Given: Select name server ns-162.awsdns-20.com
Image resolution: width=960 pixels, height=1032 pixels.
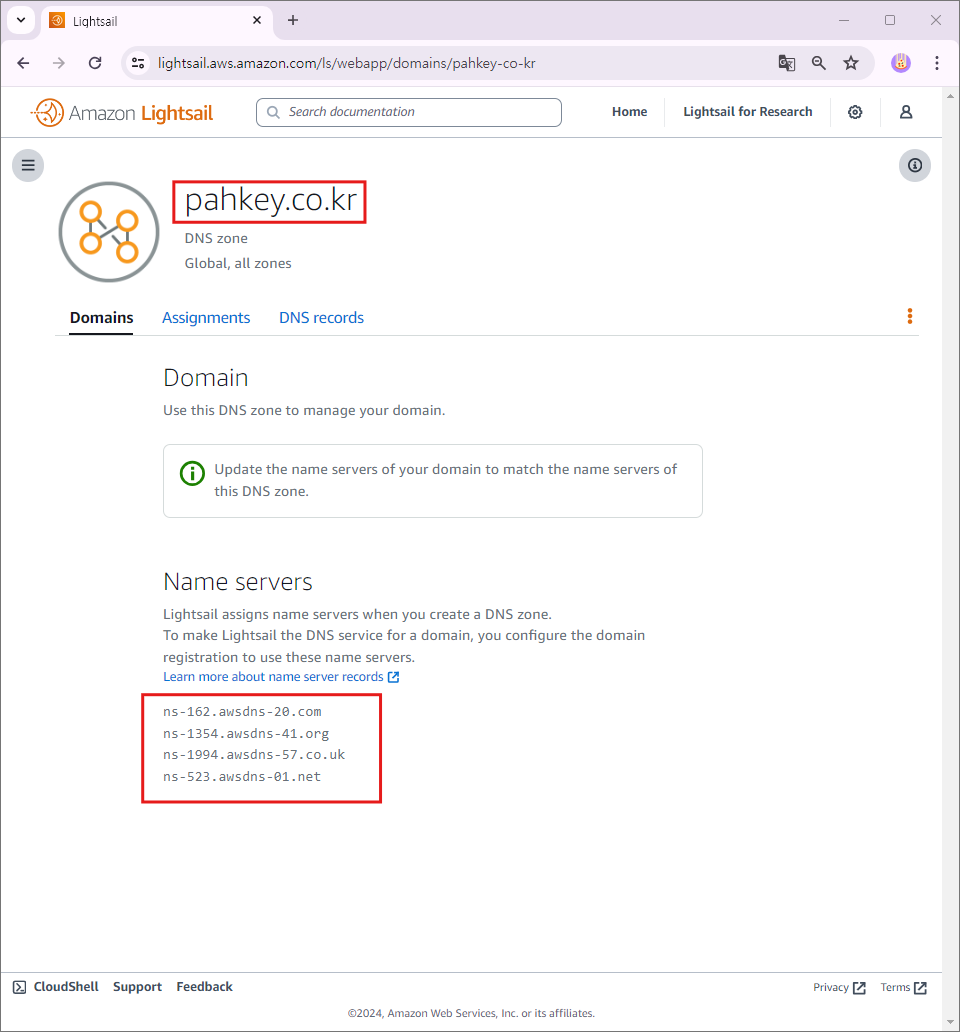Looking at the screenshot, I should 242,712.
